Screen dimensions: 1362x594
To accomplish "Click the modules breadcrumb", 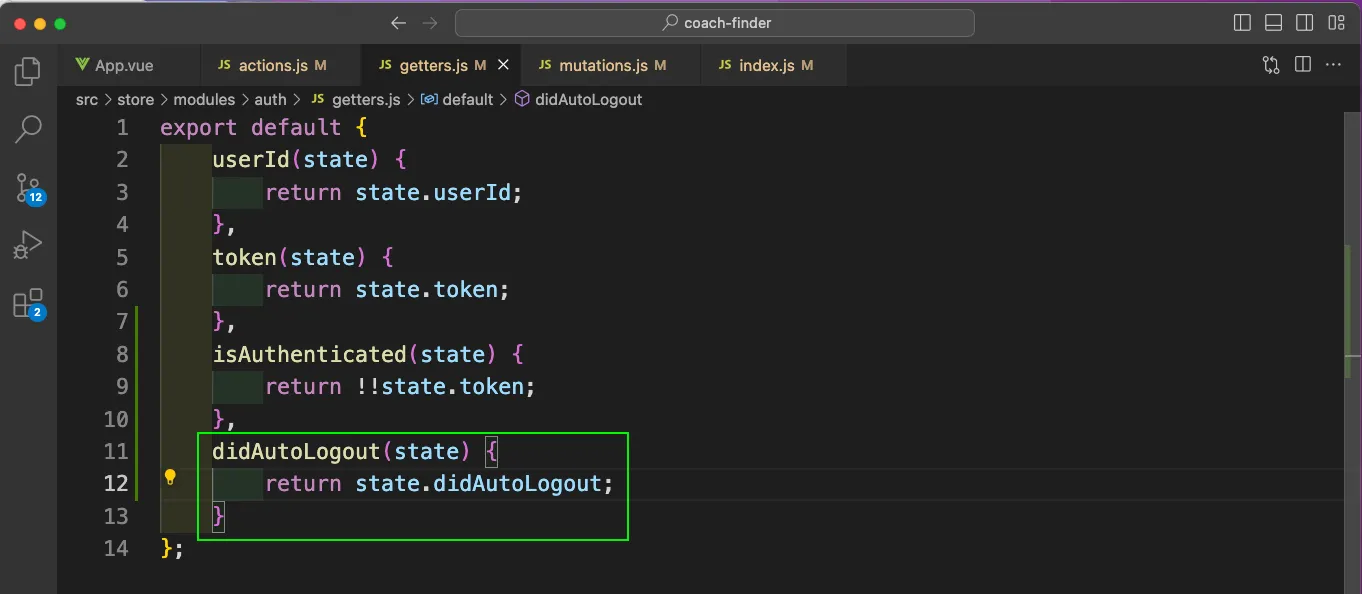I will click(204, 100).
